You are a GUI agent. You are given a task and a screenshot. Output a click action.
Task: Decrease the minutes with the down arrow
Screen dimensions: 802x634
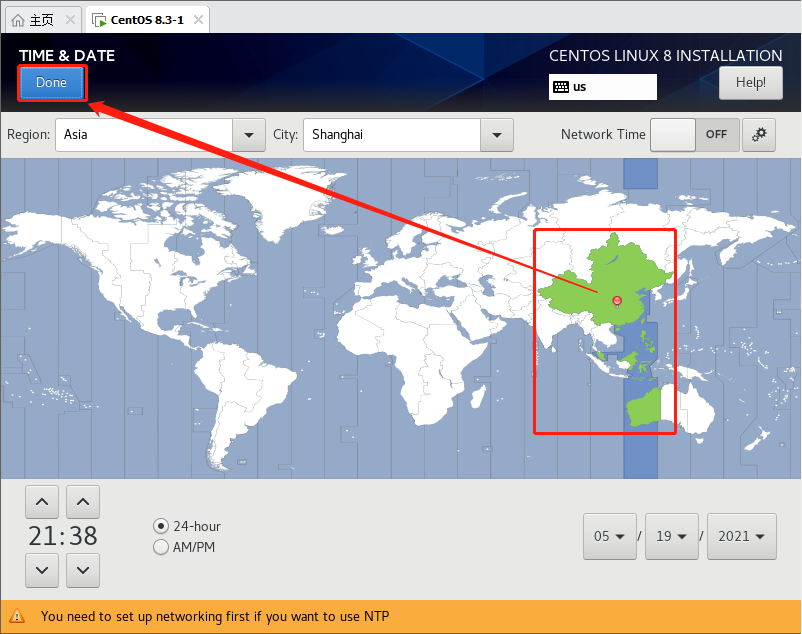(83, 570)
